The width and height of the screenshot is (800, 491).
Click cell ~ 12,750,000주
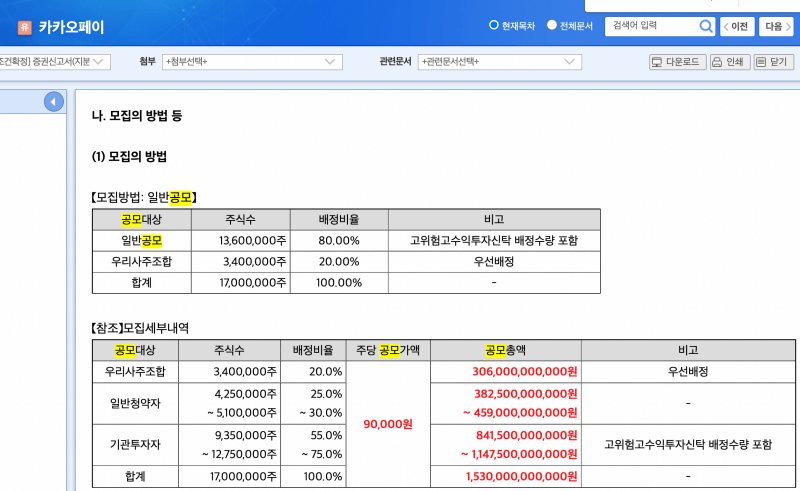239,454
